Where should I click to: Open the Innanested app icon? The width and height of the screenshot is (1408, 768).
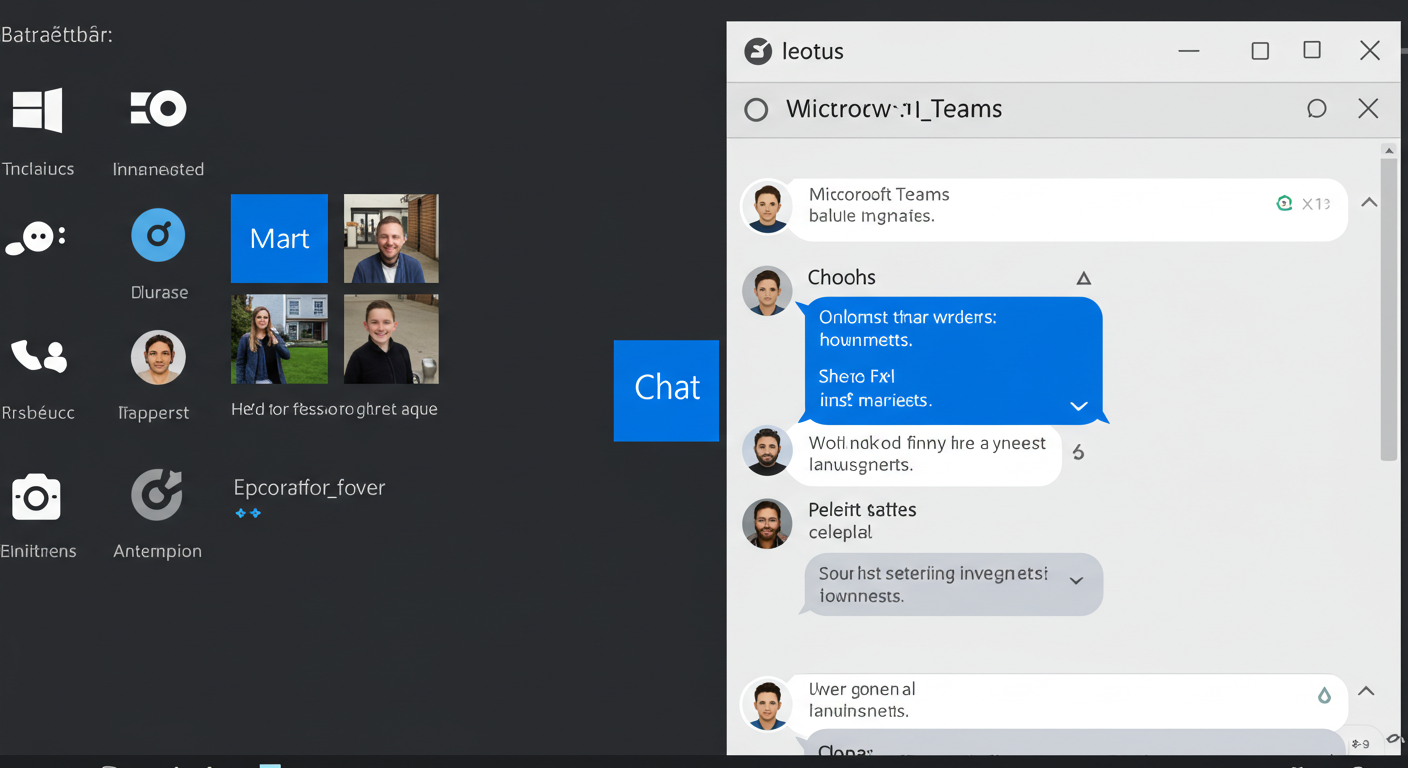tap(158, 109)
